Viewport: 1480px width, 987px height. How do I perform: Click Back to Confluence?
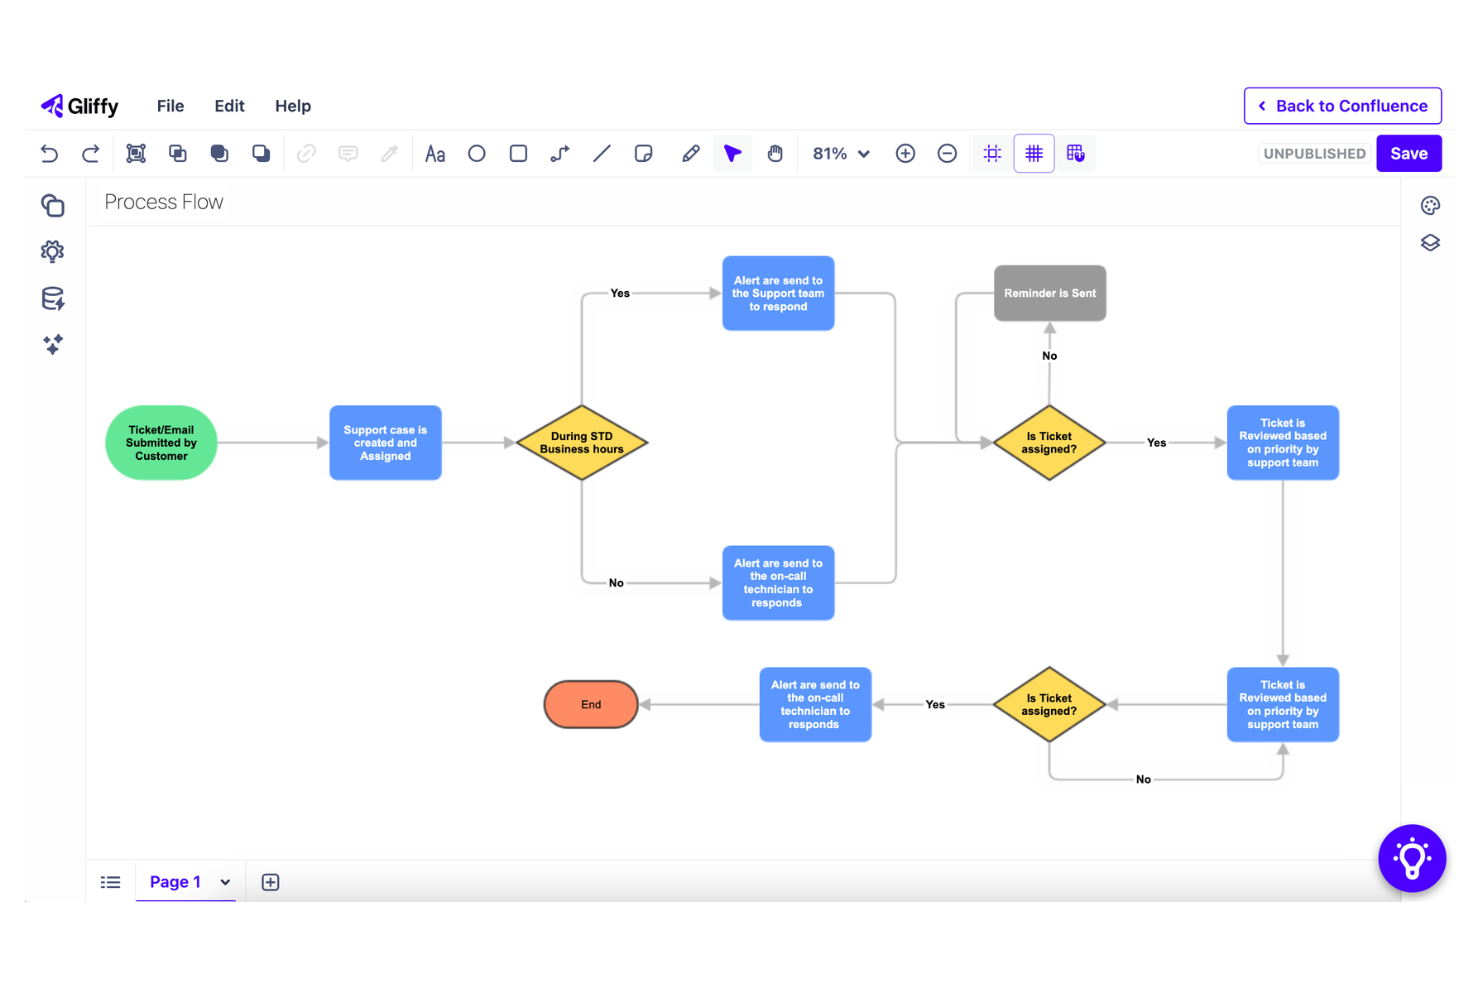point(1342,105)
